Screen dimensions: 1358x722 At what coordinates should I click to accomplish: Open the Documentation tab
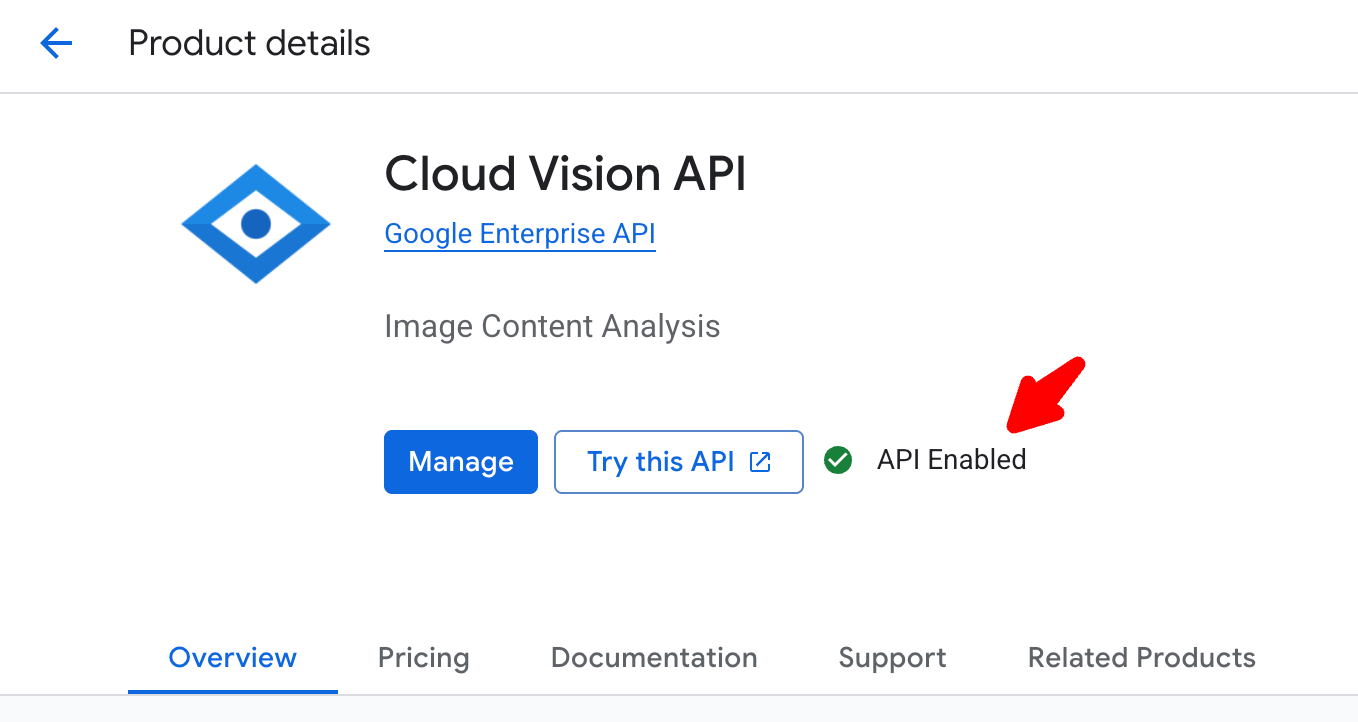[x=654, y=658]
